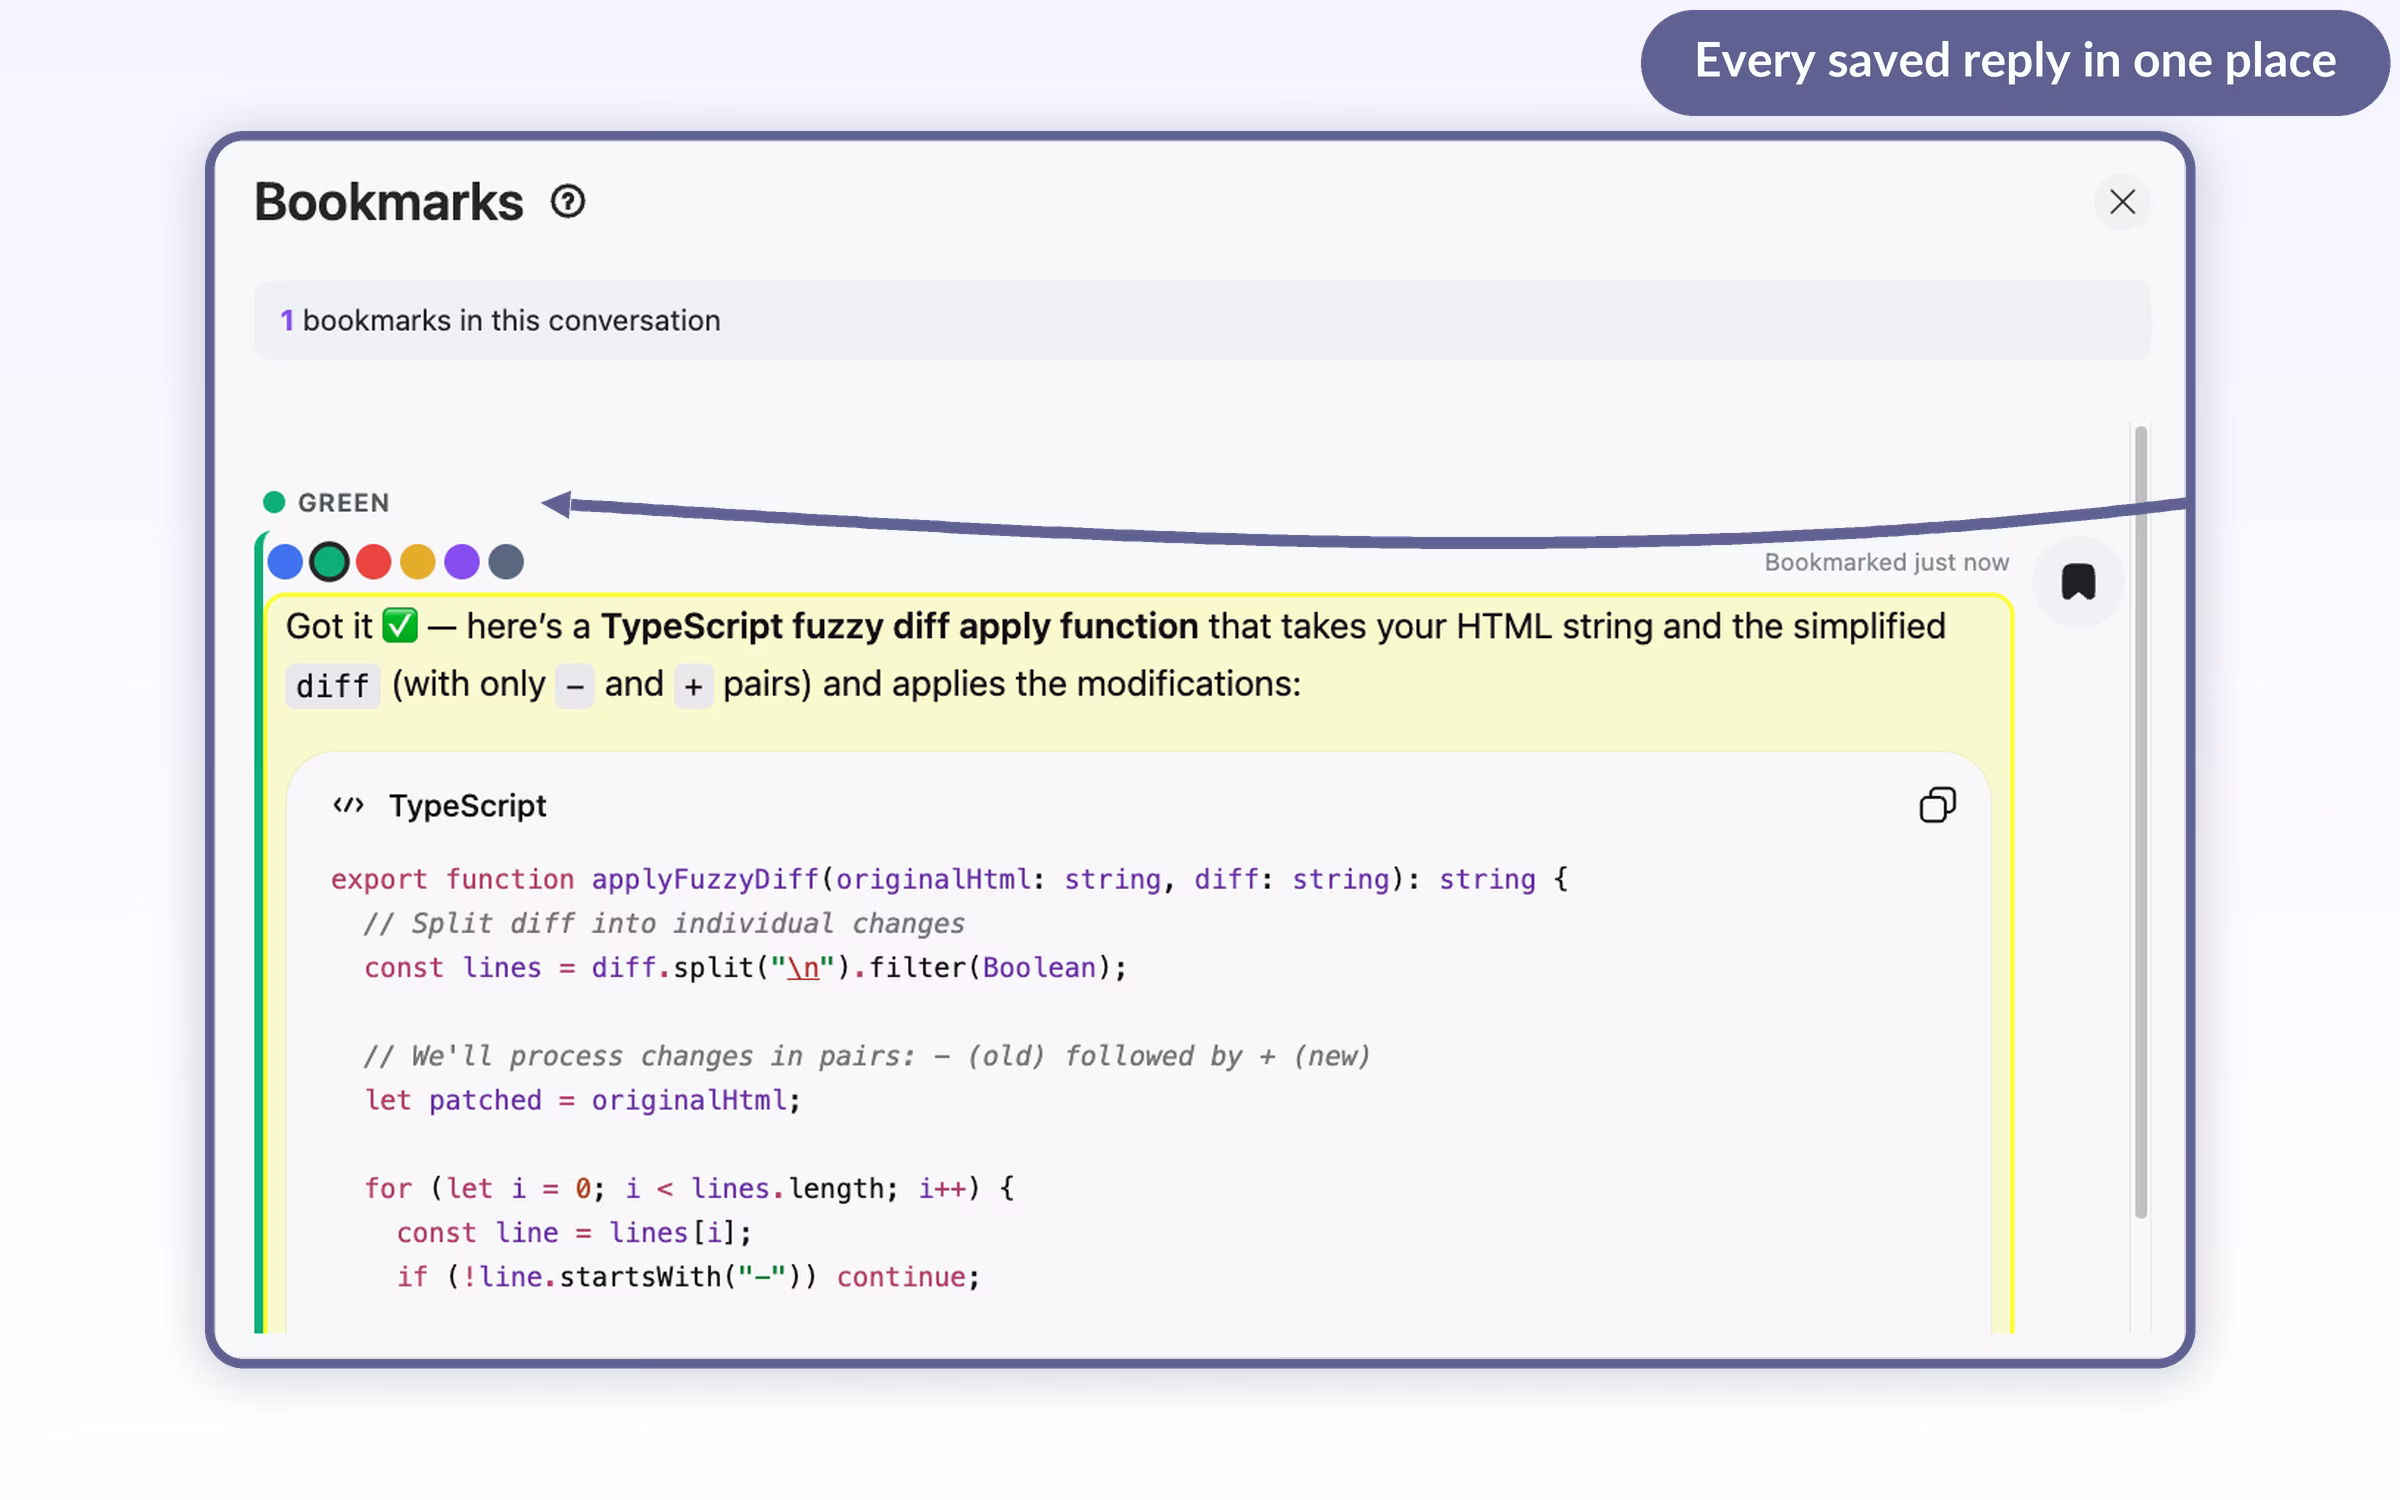Screen dimensions: 2400x1500
Task: Click the 'let patched = originalHtml;' line
Action: pyautogui.click(x=583, y=1100)
